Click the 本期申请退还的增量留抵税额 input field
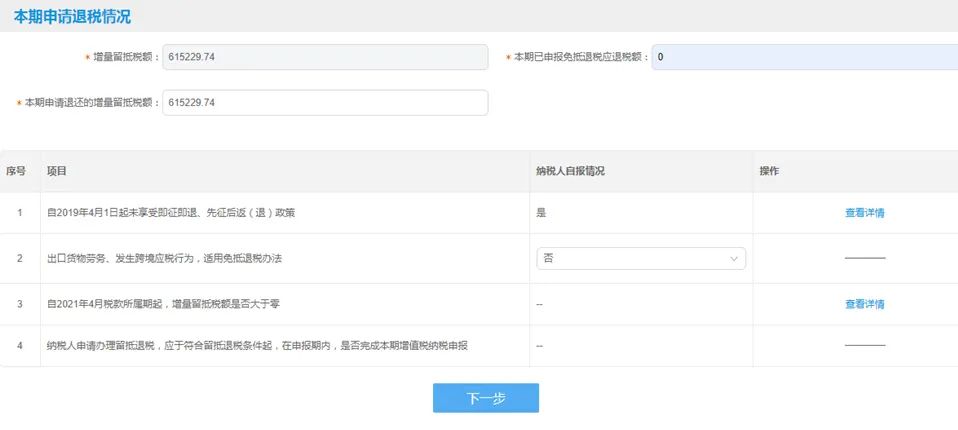958x430 pixels. pos(325,103)
